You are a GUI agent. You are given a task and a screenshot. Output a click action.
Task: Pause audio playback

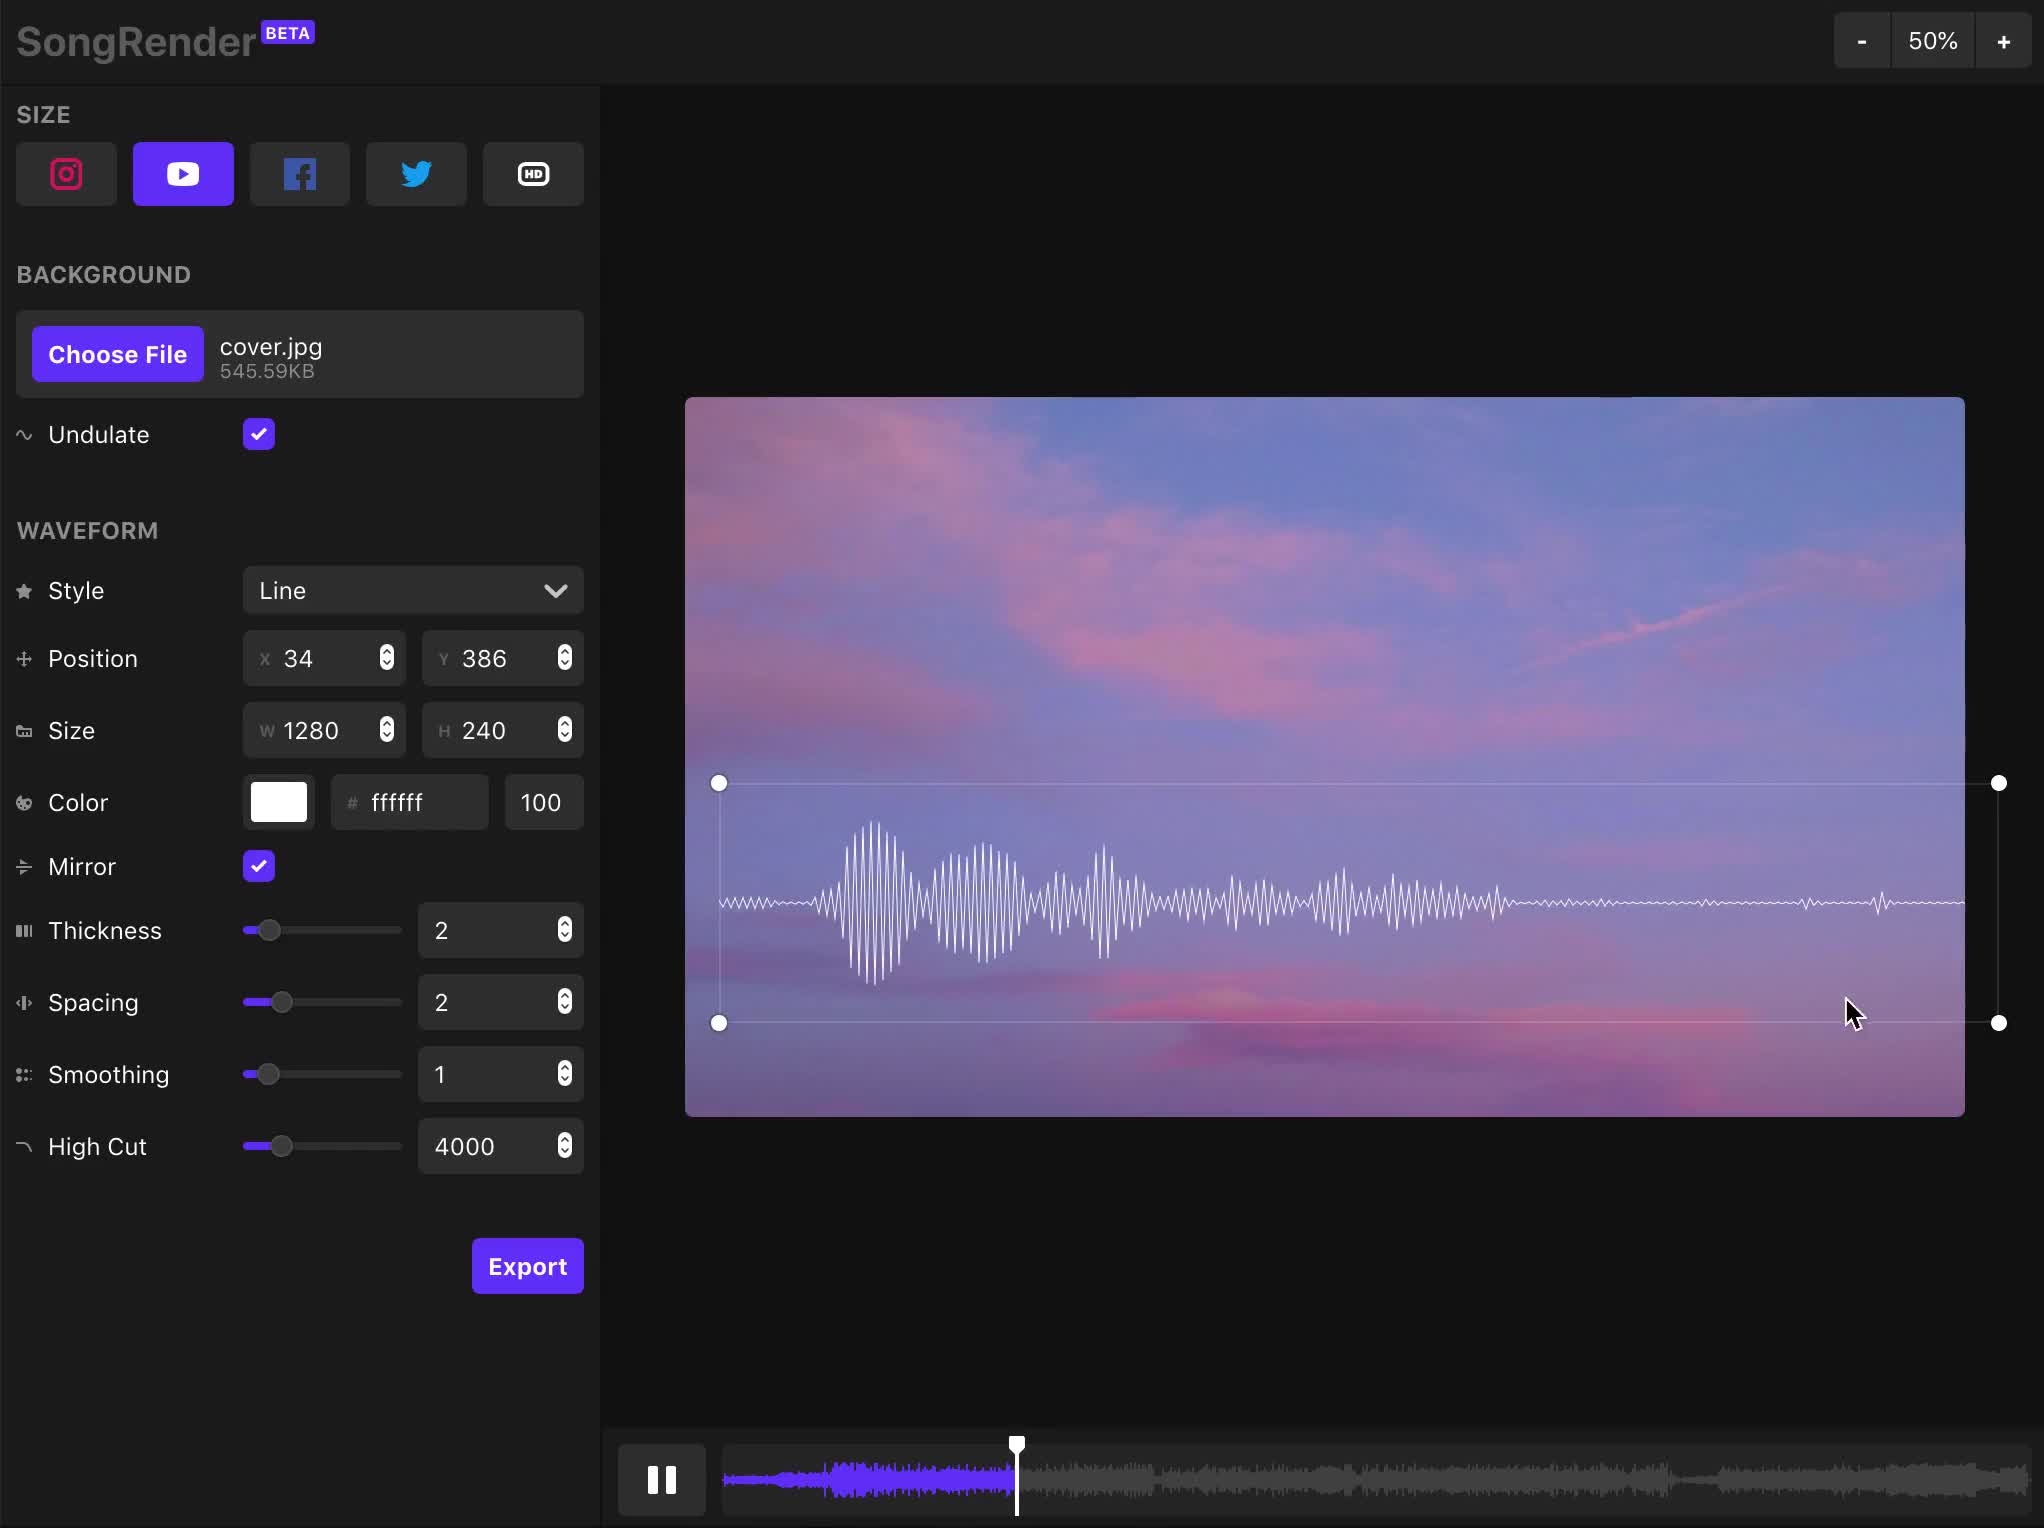pos(661,1479)
